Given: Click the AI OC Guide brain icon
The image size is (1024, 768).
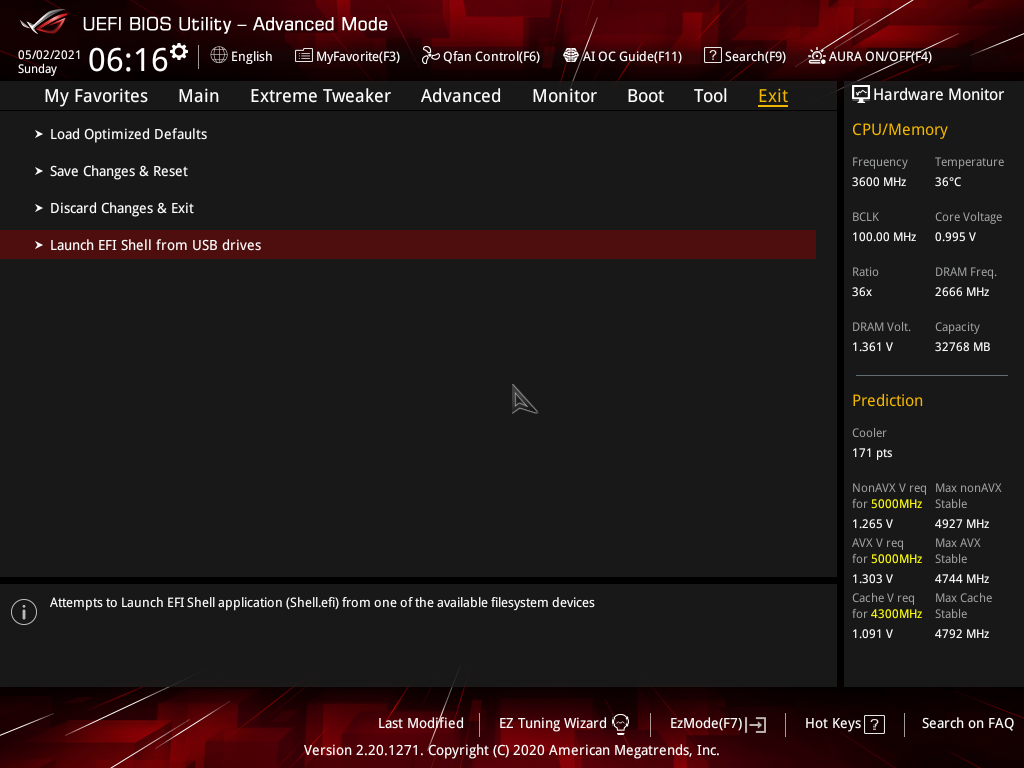Looking at the screenshot, I should point(571,56).
